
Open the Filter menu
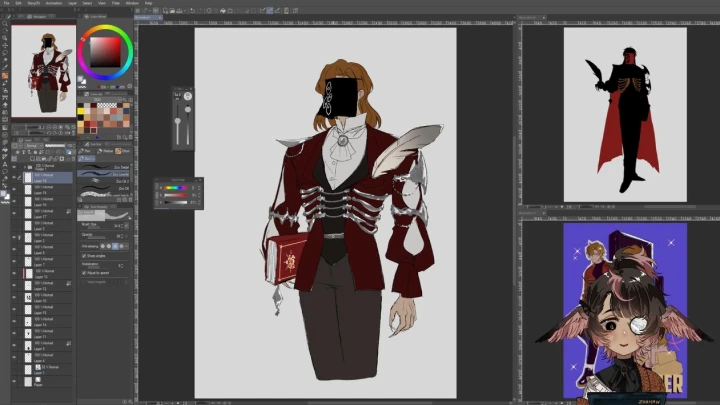tap(116, 3)
